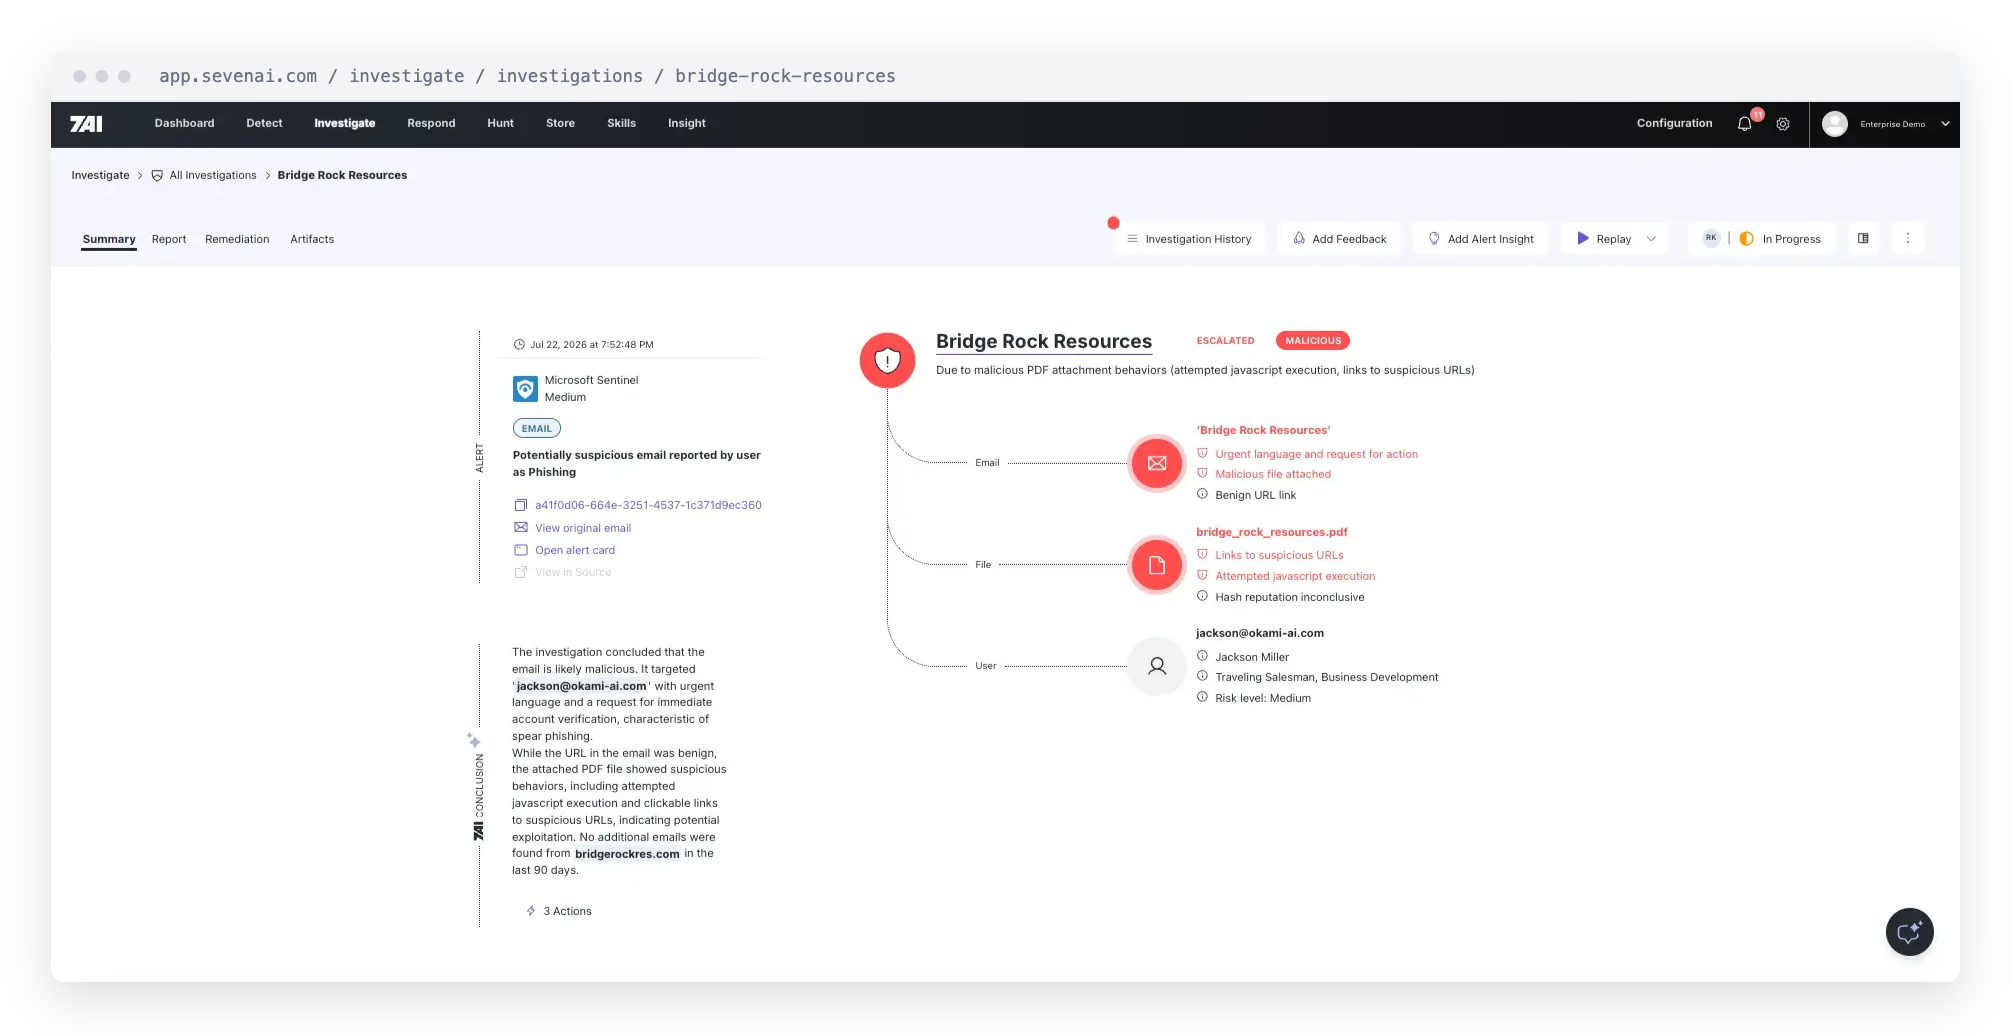This screenshot has height=1033, width=2011.
Task: Open the View original email link
Action: (x=583, y=528)
